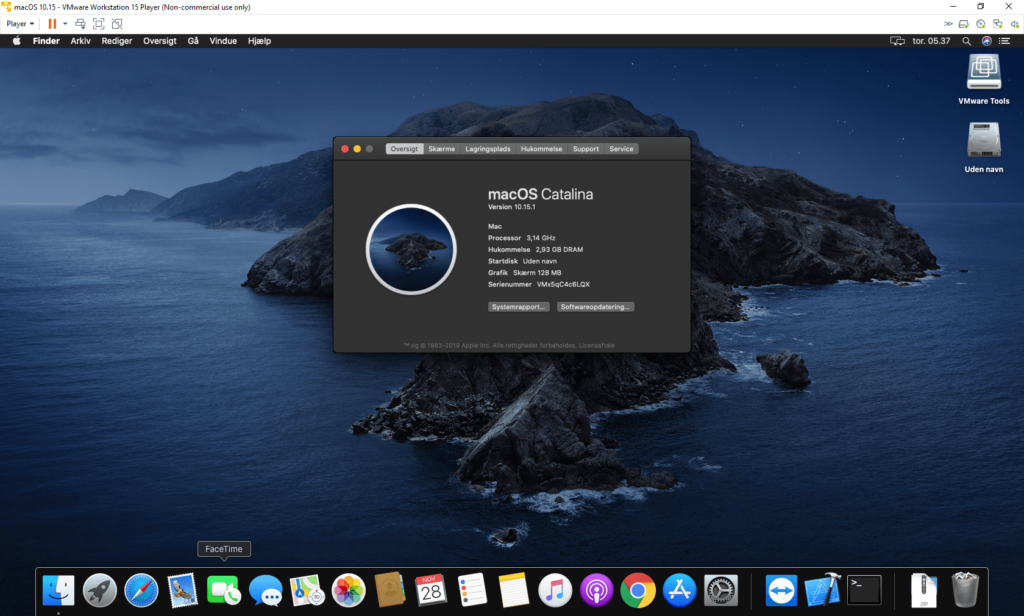Screen dimensions: 1024x616
Task: Open Photos app in Dock
Action: coord(348,590)
